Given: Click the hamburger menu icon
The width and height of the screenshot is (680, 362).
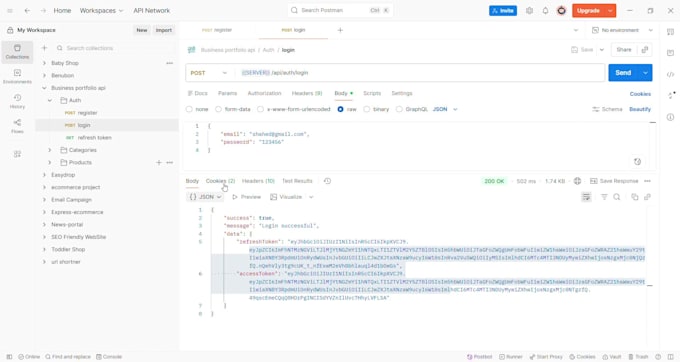Looking at the screenshot, I should pos(10,10).
